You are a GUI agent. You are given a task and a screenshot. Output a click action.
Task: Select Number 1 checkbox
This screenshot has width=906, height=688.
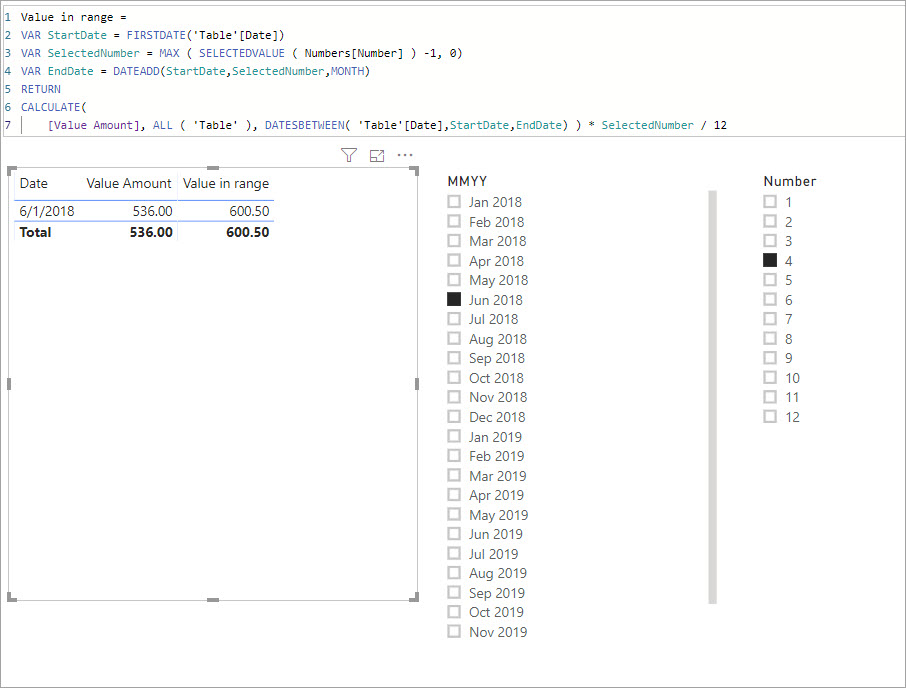click(770, 202)
